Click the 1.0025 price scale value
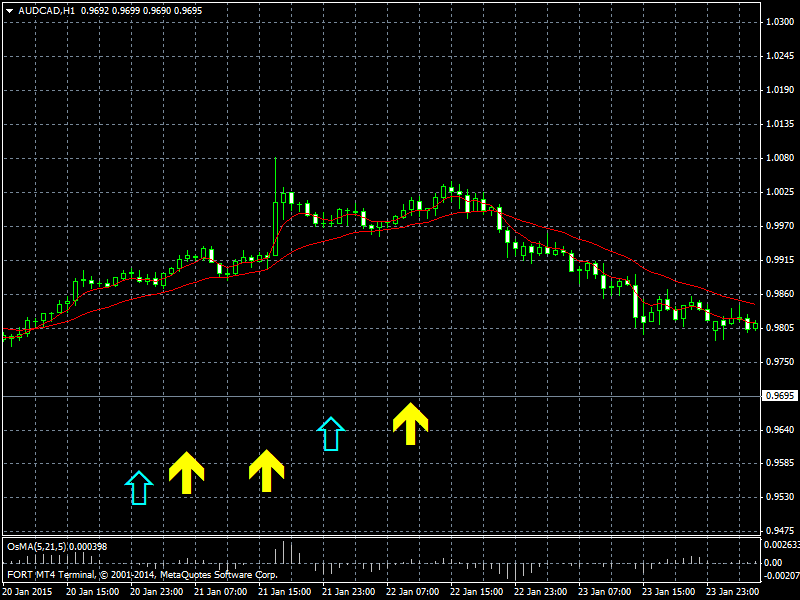 [780, 192]
